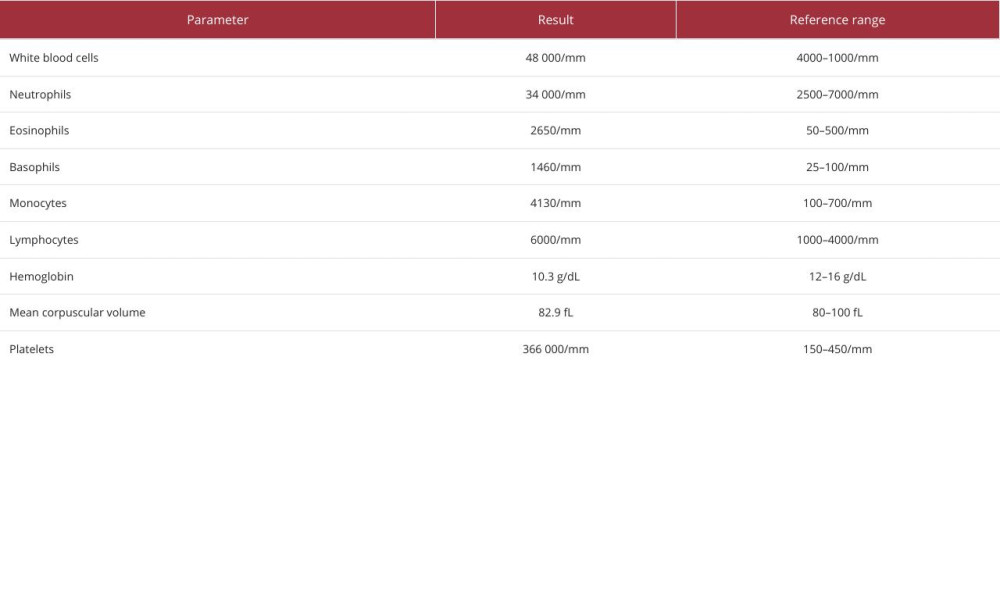Viewport: 1000px width, 600px height.
Task: Select the 48 000/mm result value
Action: point(555,57)
